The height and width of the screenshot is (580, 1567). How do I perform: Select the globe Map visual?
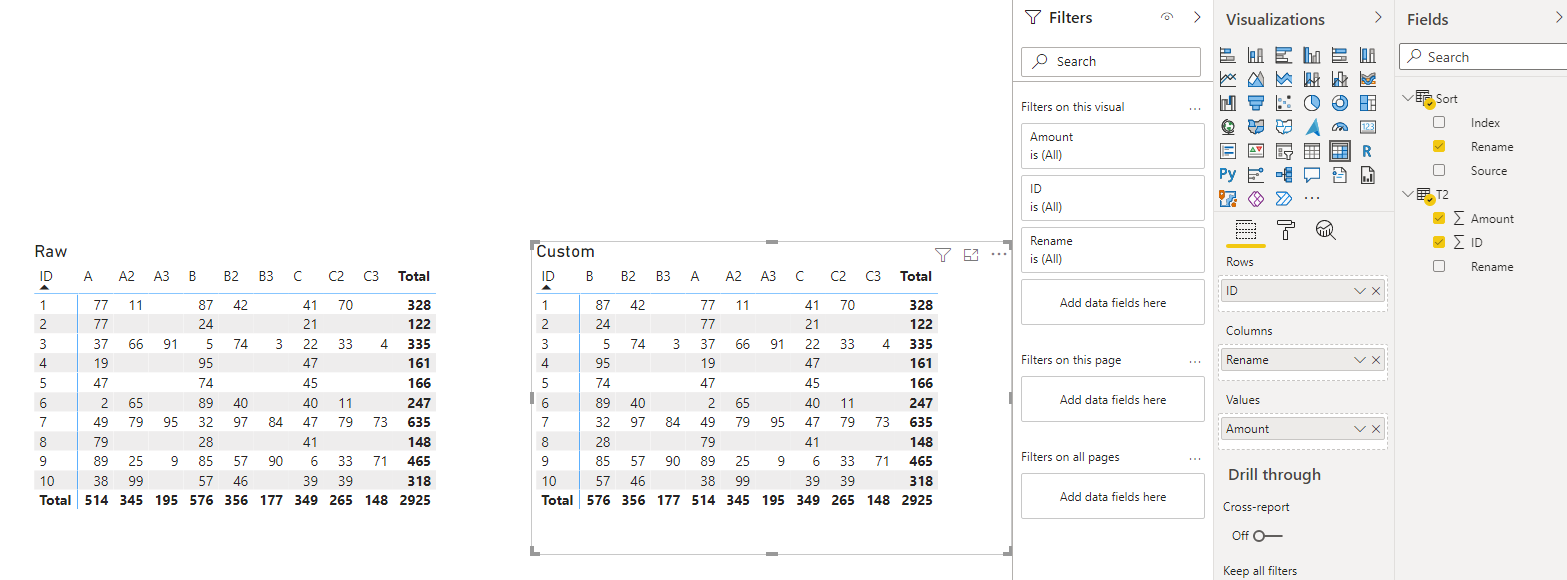click(x=1228, y=127)
